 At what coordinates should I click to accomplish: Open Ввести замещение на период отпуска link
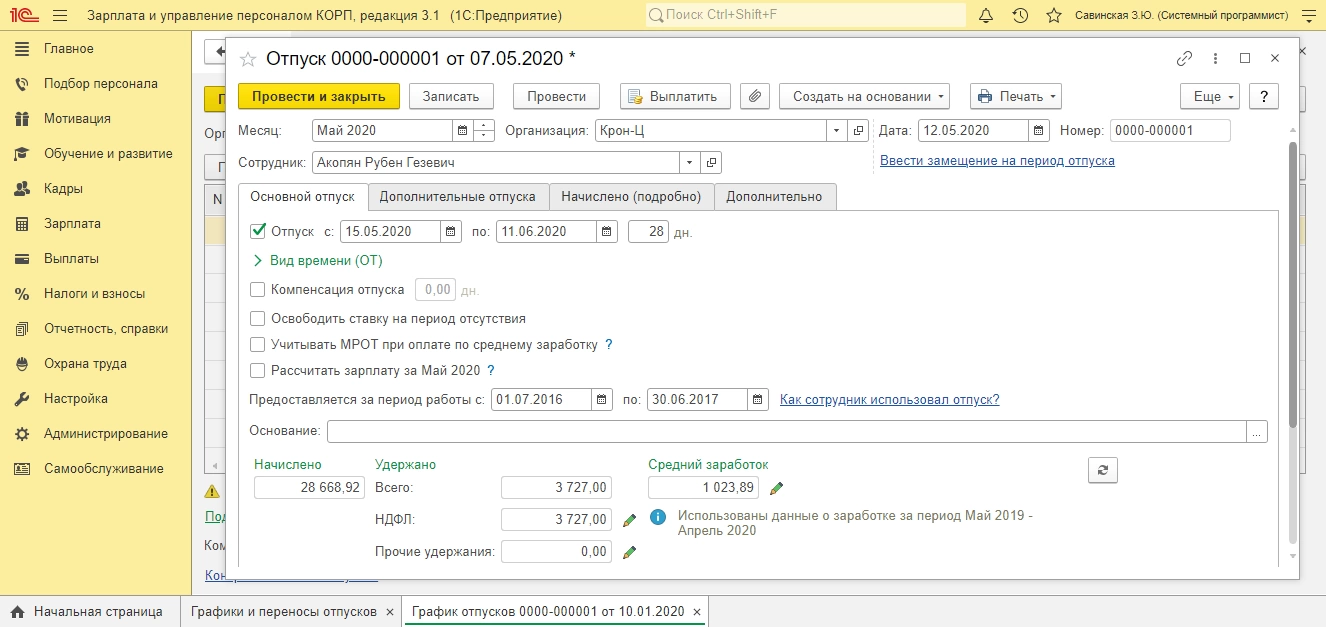(997, 160)
